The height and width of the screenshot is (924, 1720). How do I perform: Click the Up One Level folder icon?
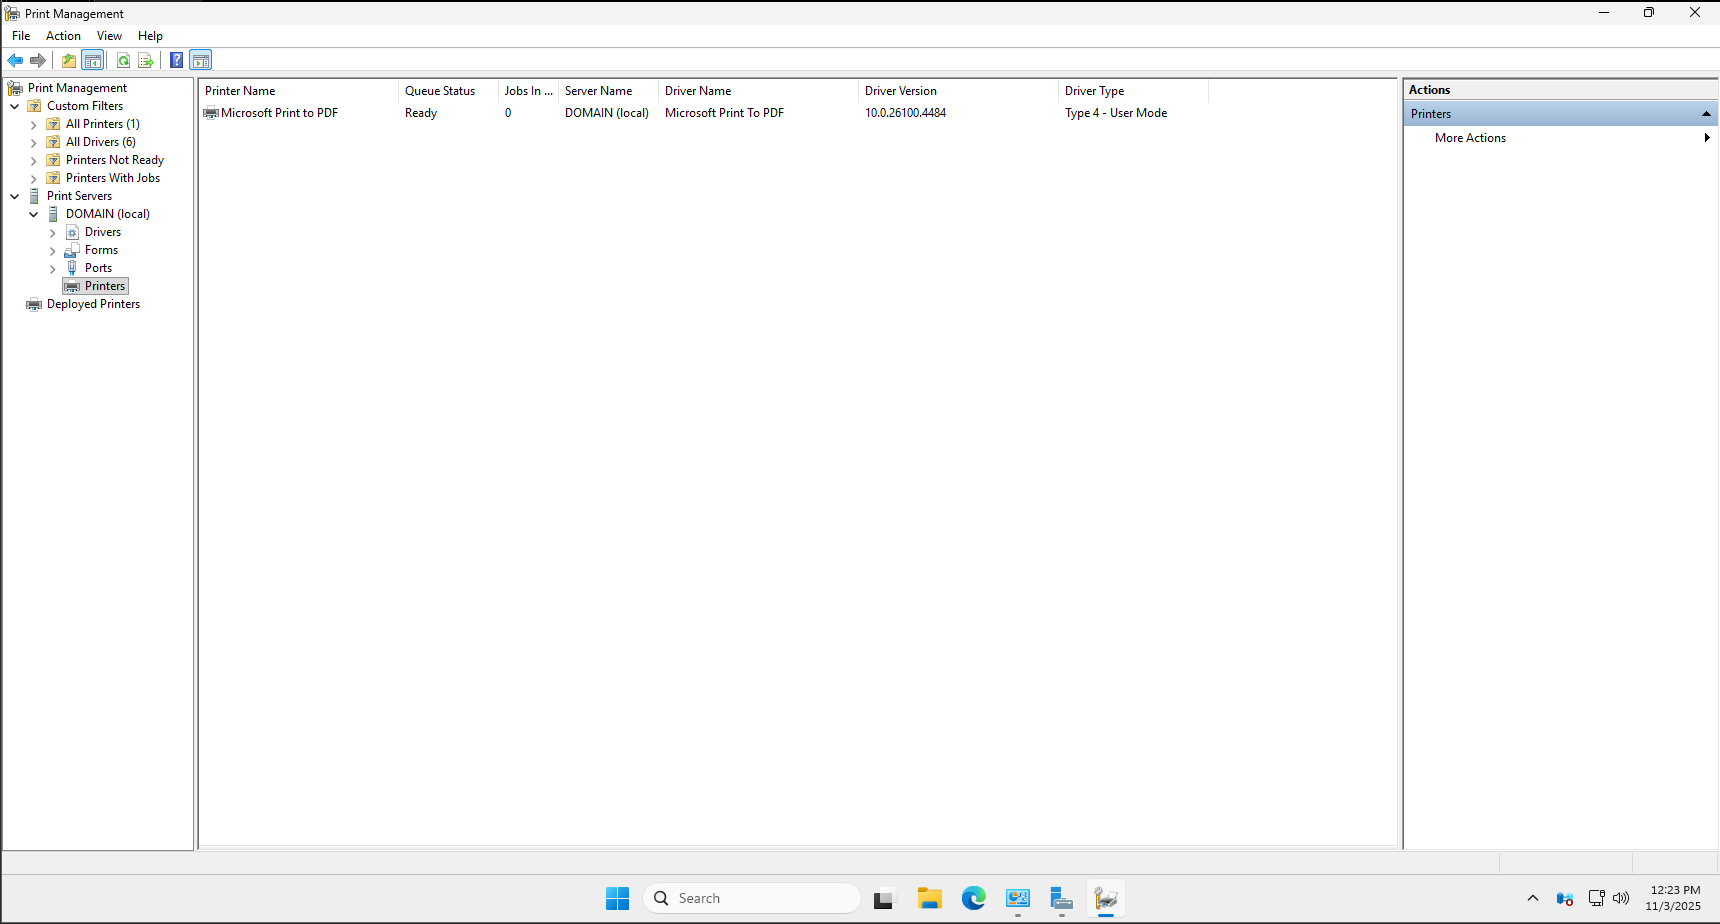69,60
